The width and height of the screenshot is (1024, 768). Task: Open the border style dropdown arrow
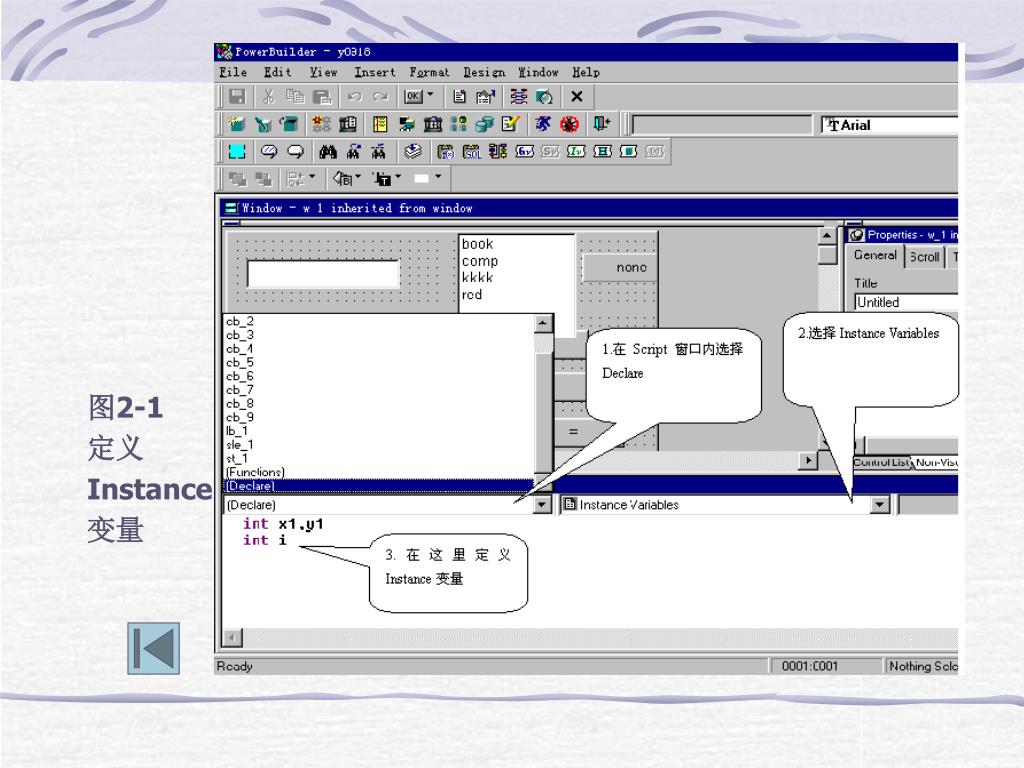pos(438,178)
